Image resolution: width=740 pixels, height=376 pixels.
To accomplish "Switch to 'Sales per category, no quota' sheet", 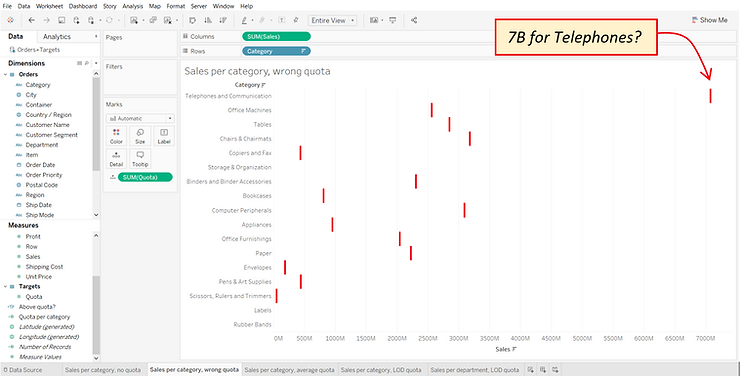I will [103, 370].
